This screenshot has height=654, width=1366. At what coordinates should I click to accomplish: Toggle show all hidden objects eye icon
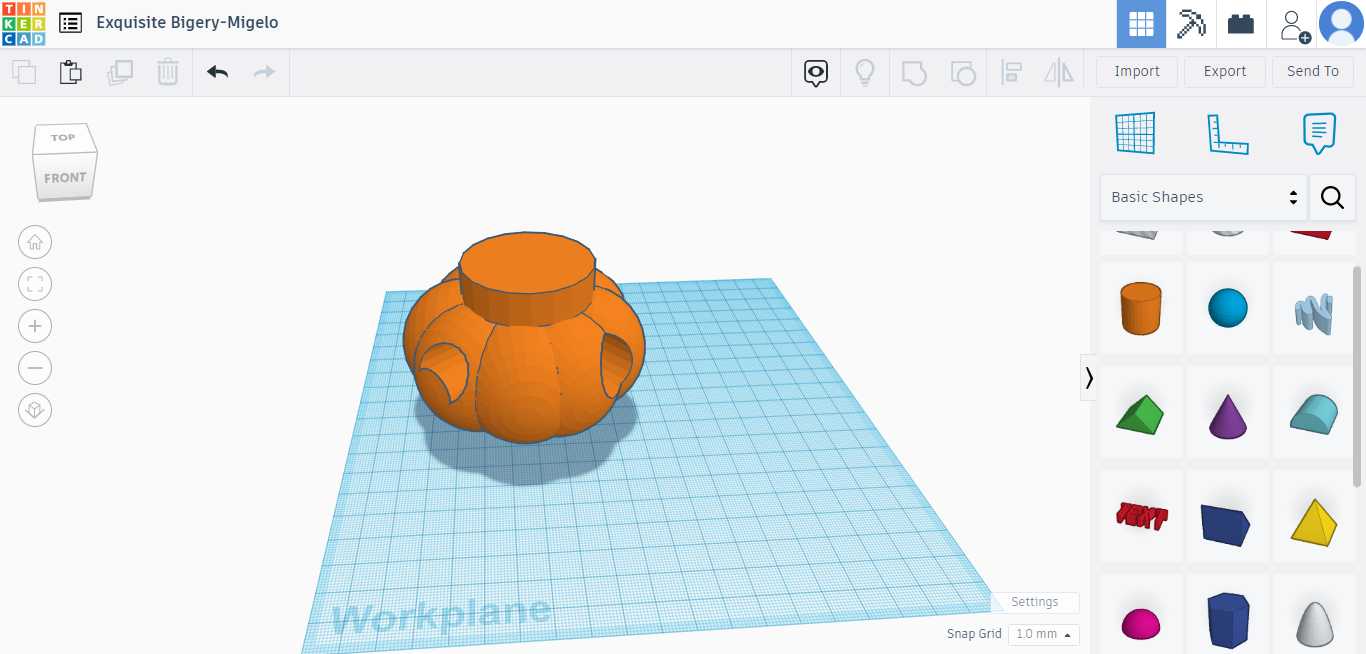coord(816,72)
